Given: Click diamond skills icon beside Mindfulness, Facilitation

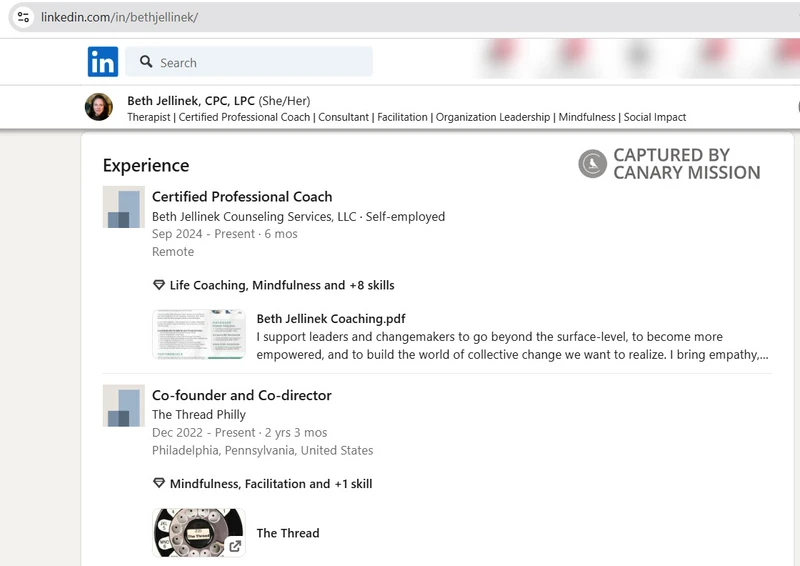Looking at the screenshot, I should (158, 484).
